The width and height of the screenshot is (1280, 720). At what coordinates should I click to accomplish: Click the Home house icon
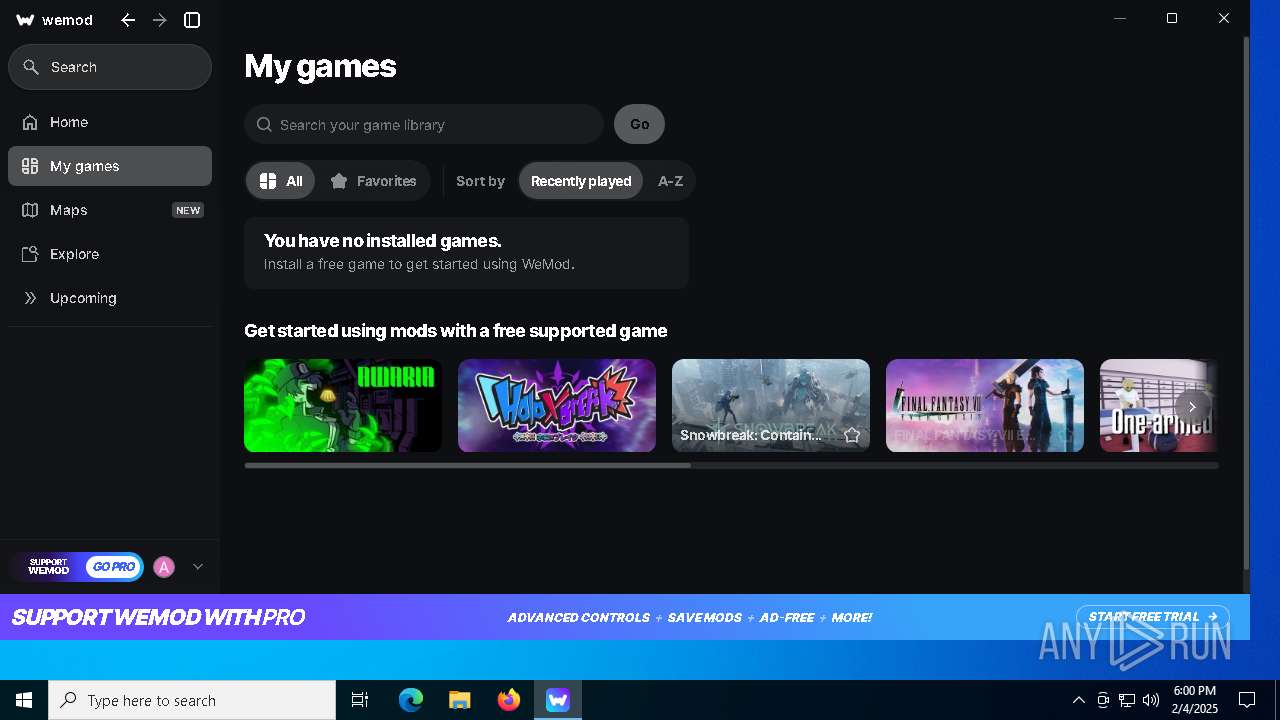coord(30,122)
